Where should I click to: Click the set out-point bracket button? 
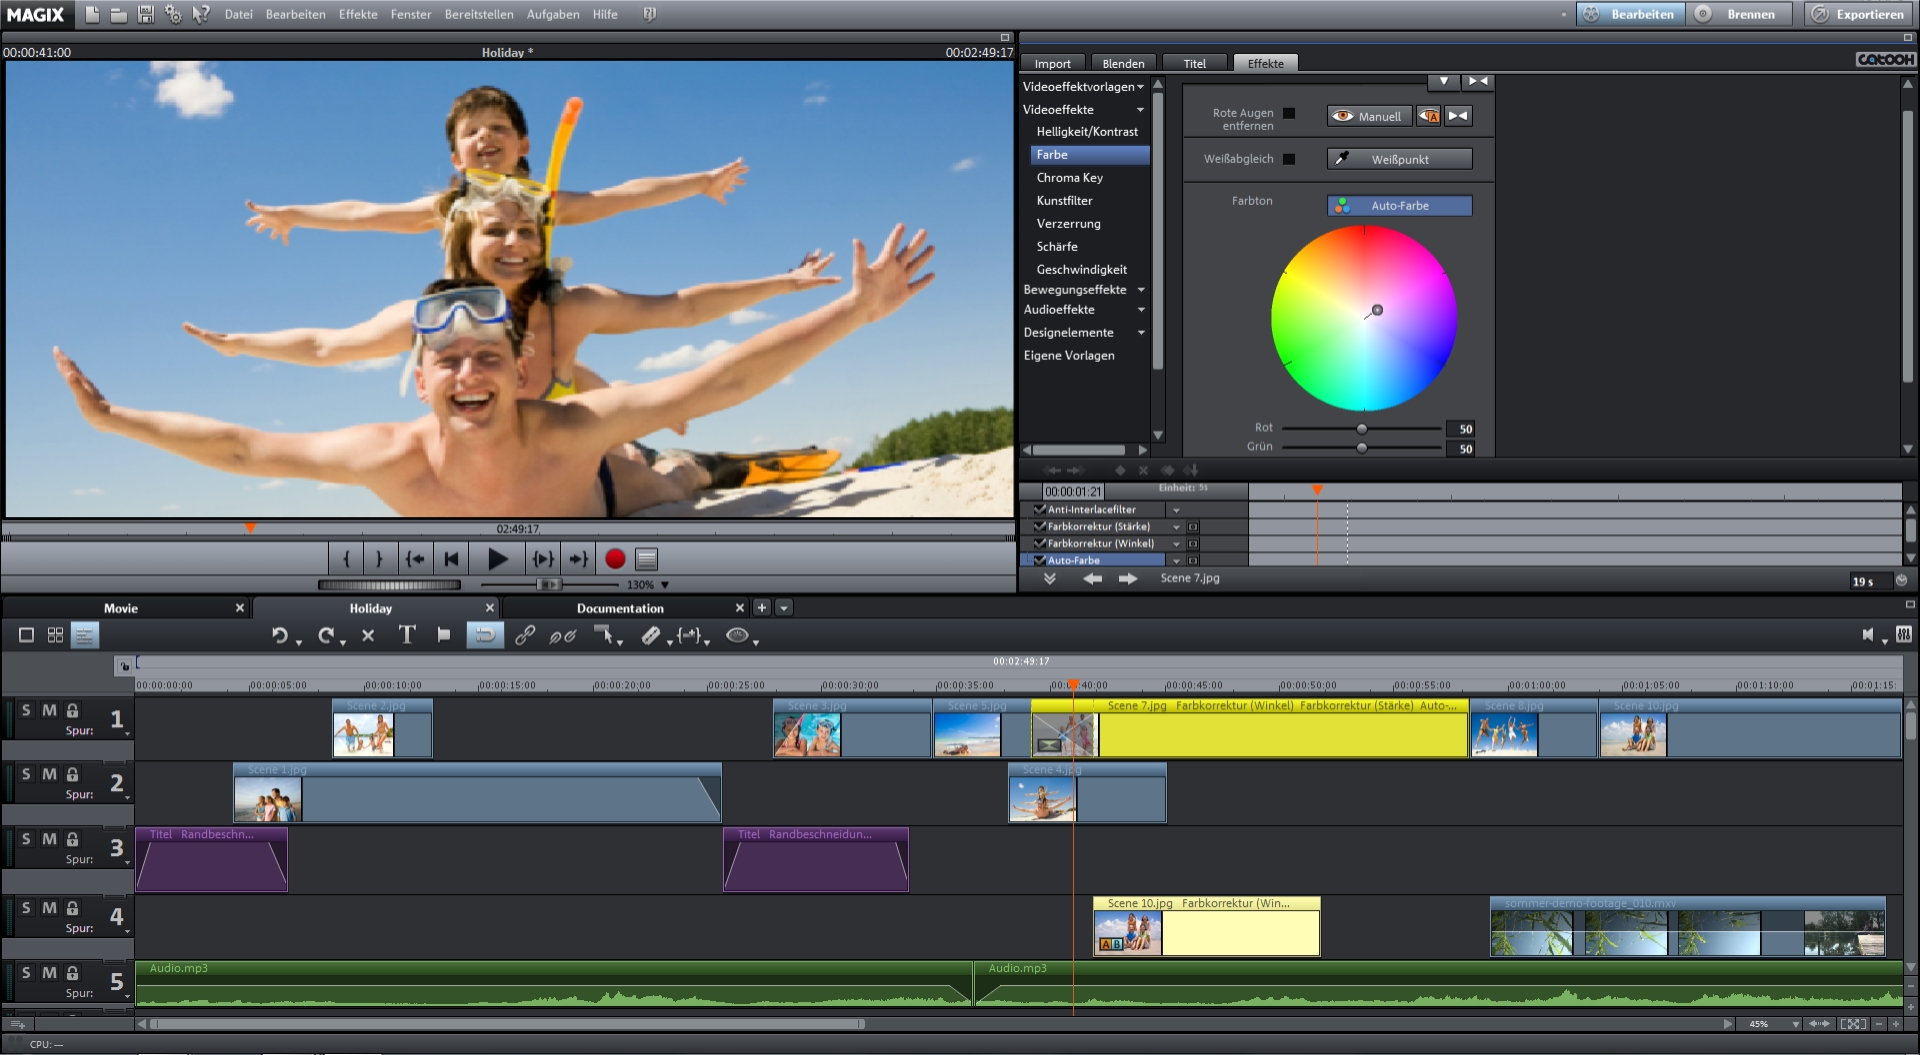[x=379, y=559]
